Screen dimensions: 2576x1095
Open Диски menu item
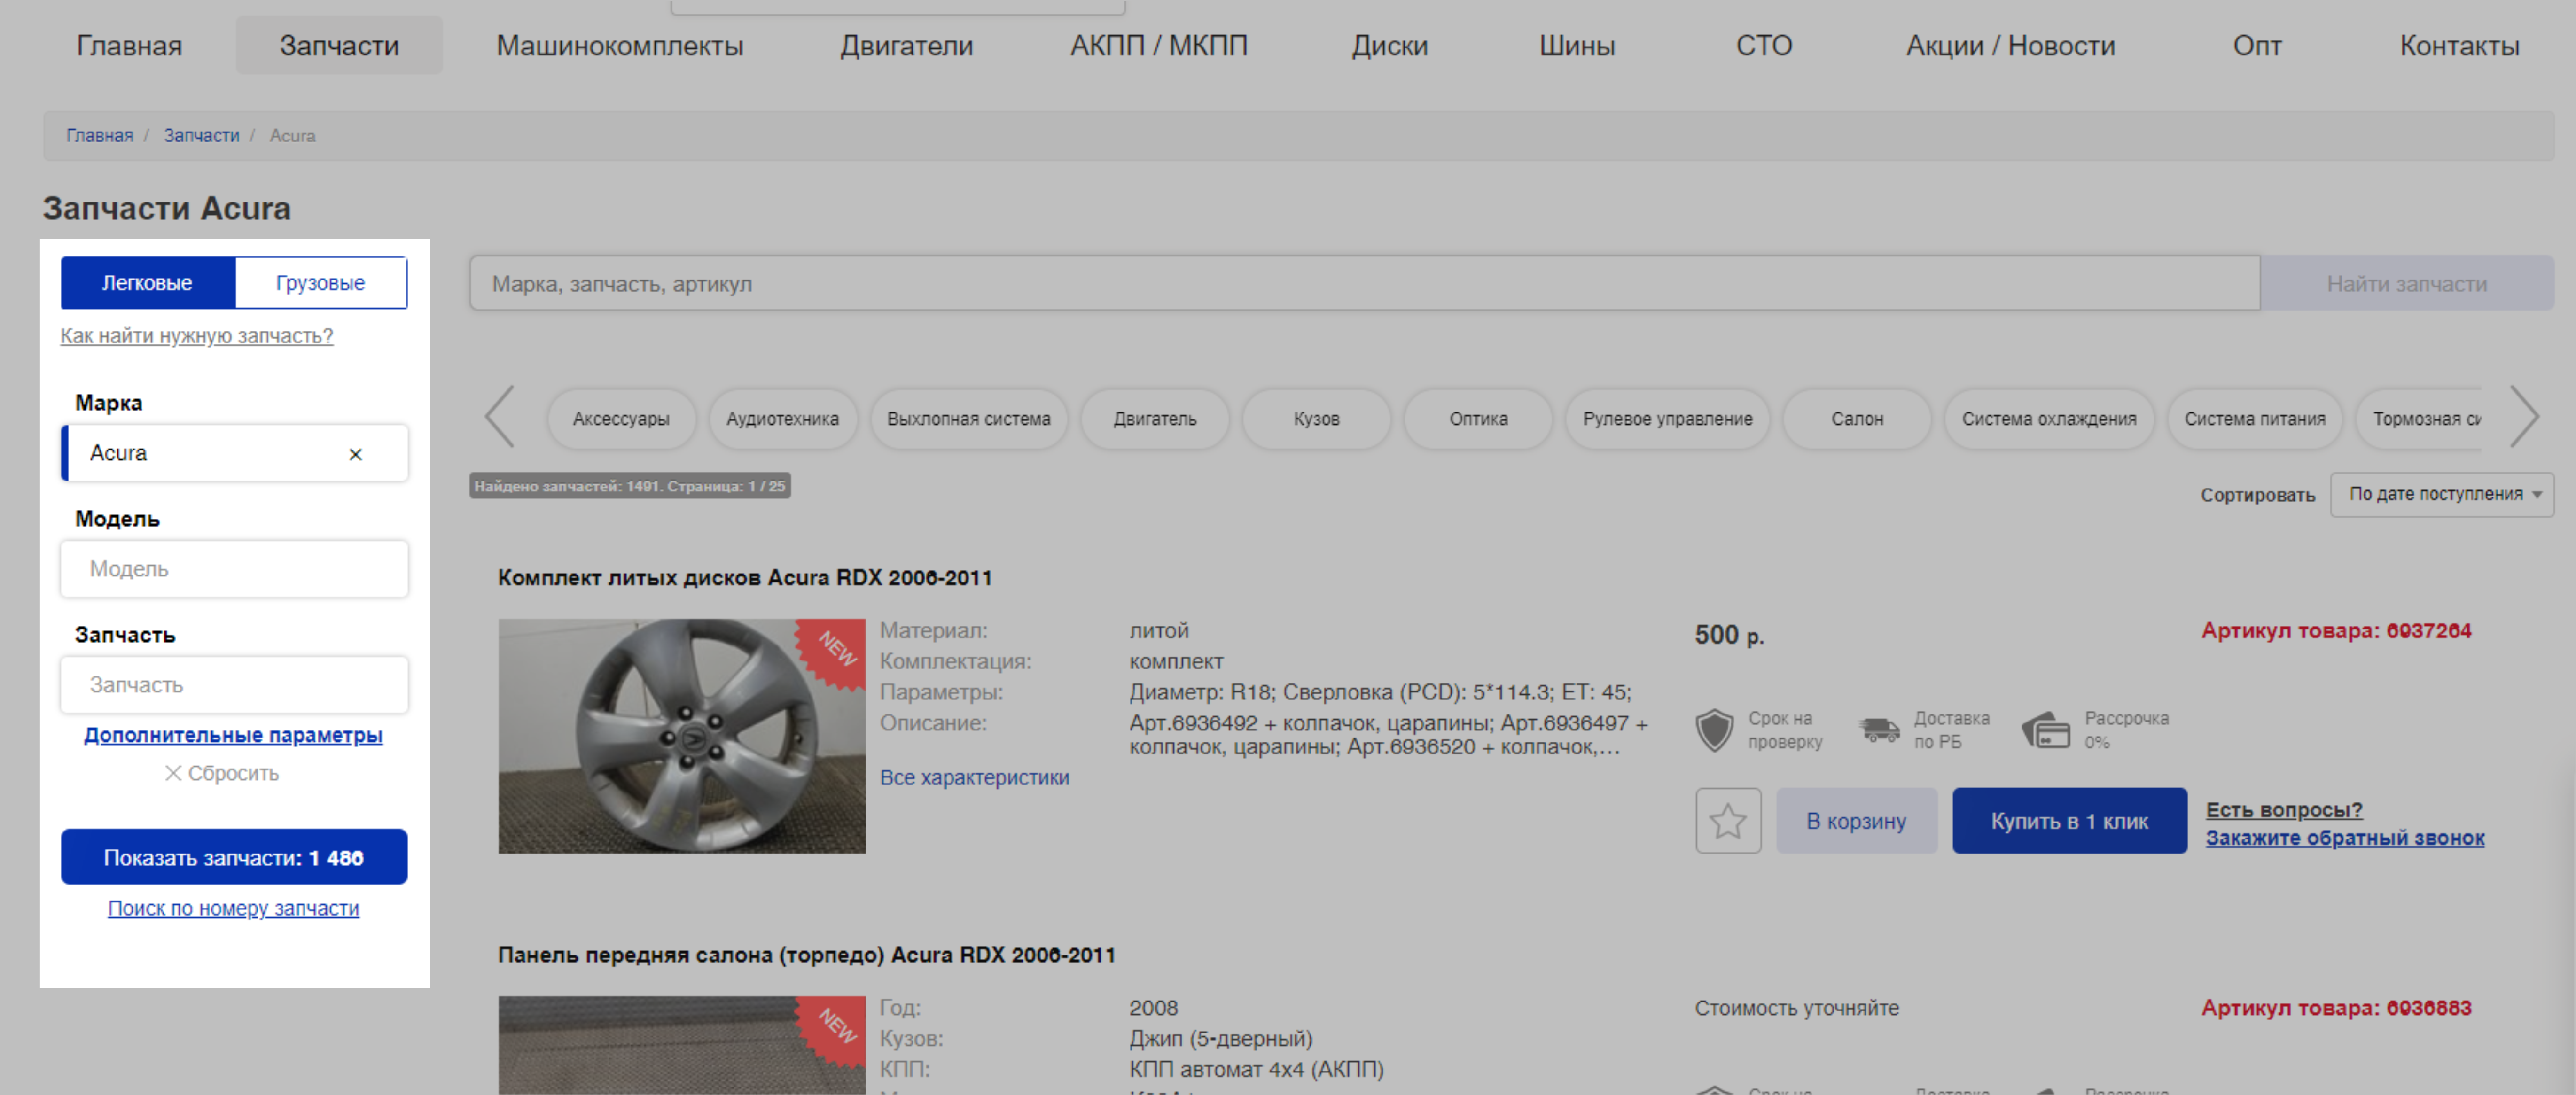click(x=1390, y=45)
